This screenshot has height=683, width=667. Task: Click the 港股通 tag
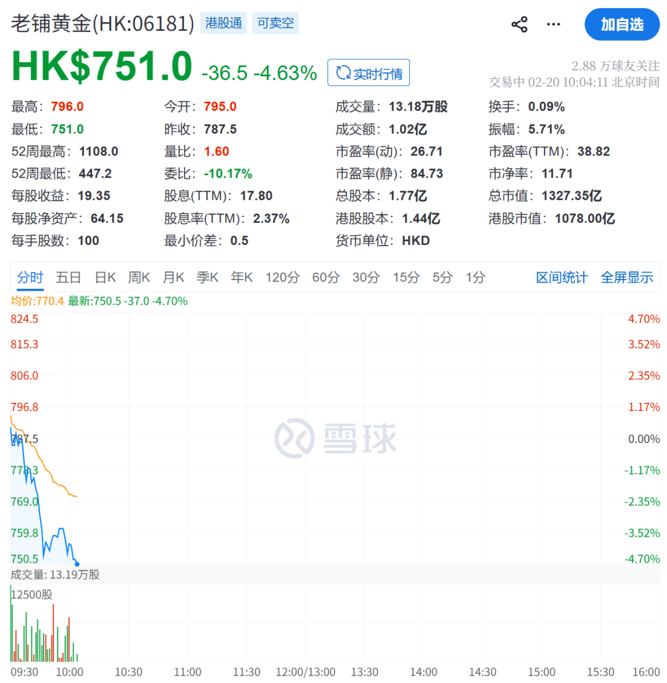click(x=223, y=23)
